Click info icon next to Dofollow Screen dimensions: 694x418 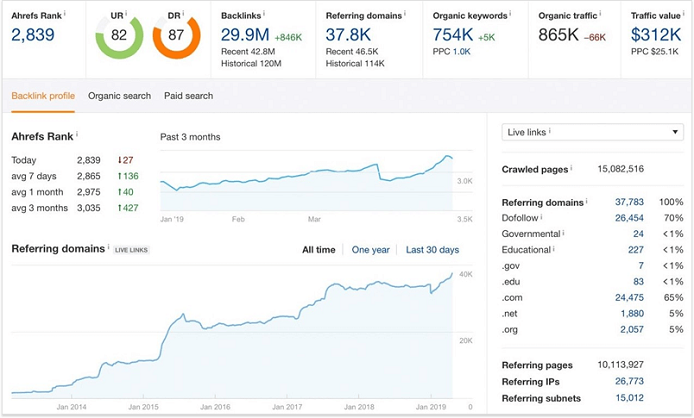pyautogui.click(x=542, y=218)
